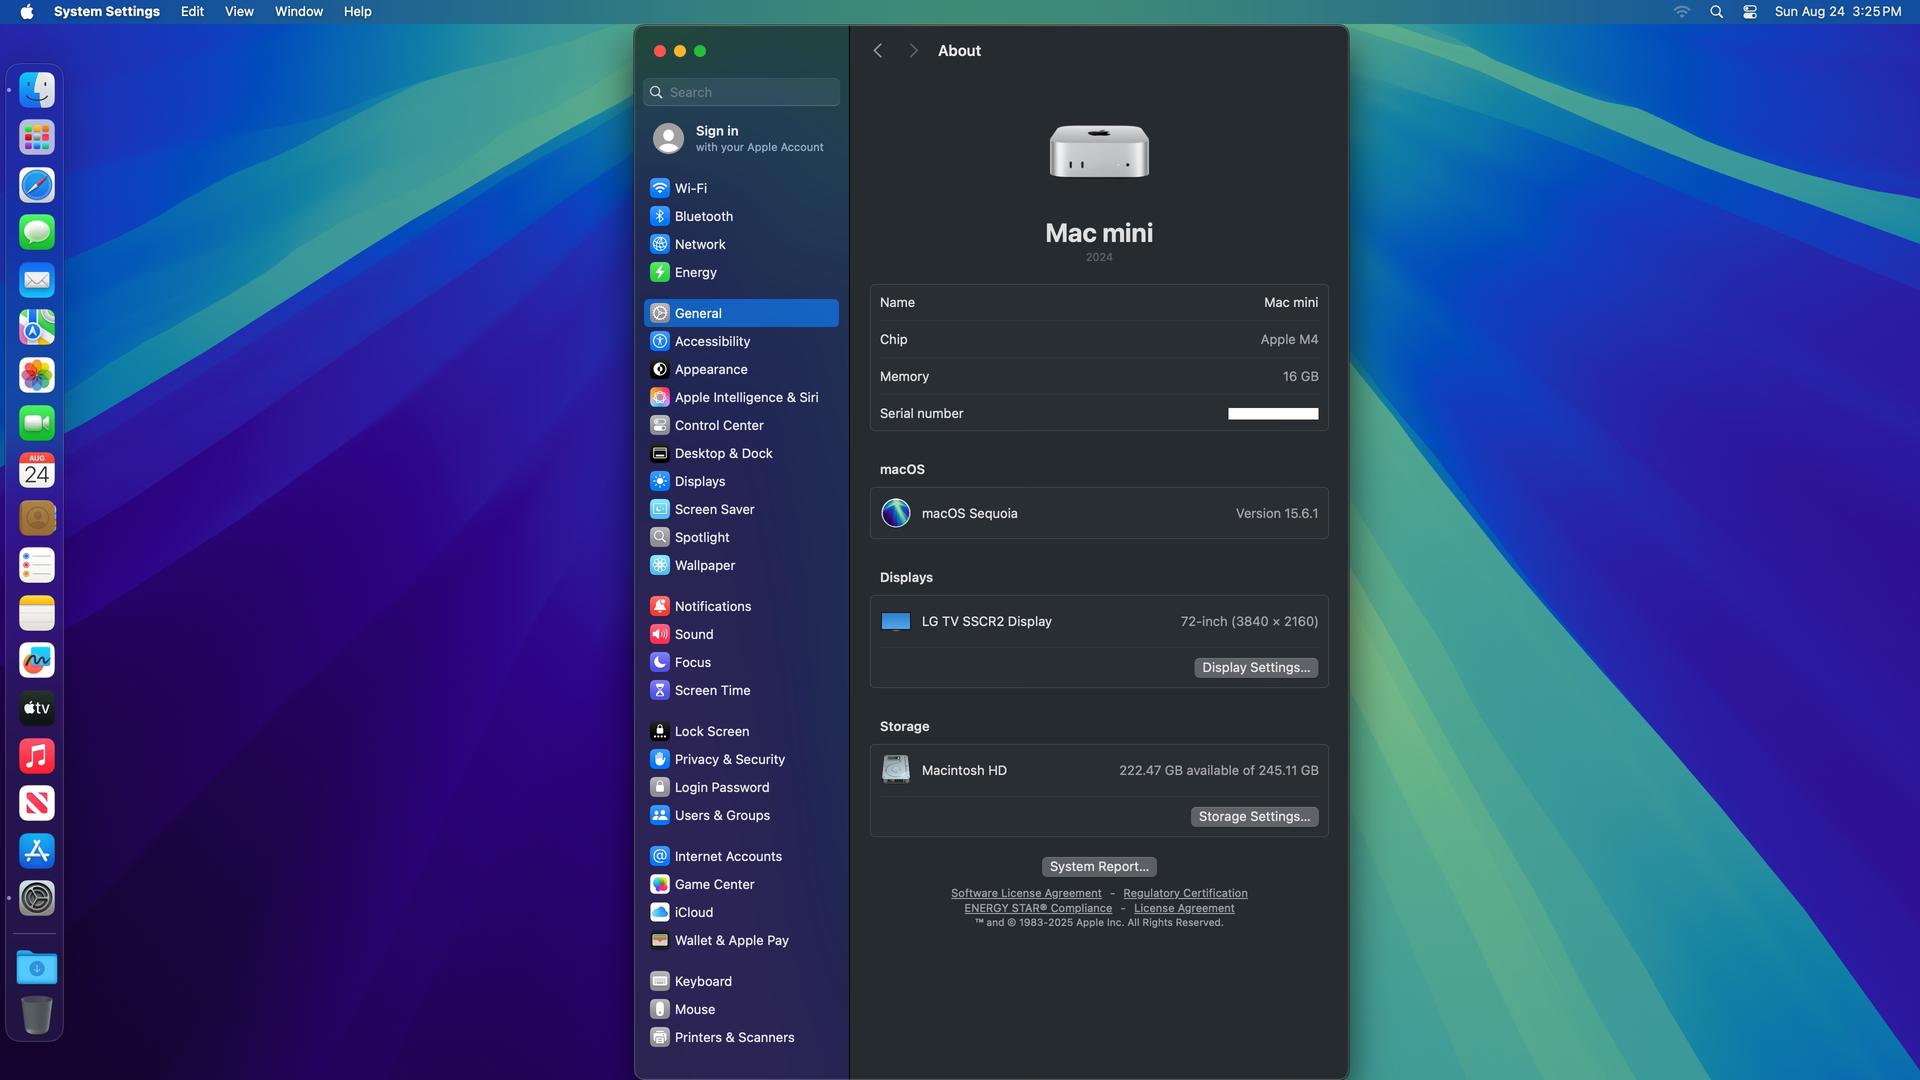1920x1080 pixels.
Task: Open Energy settings
Action: (x=741, y=272)
